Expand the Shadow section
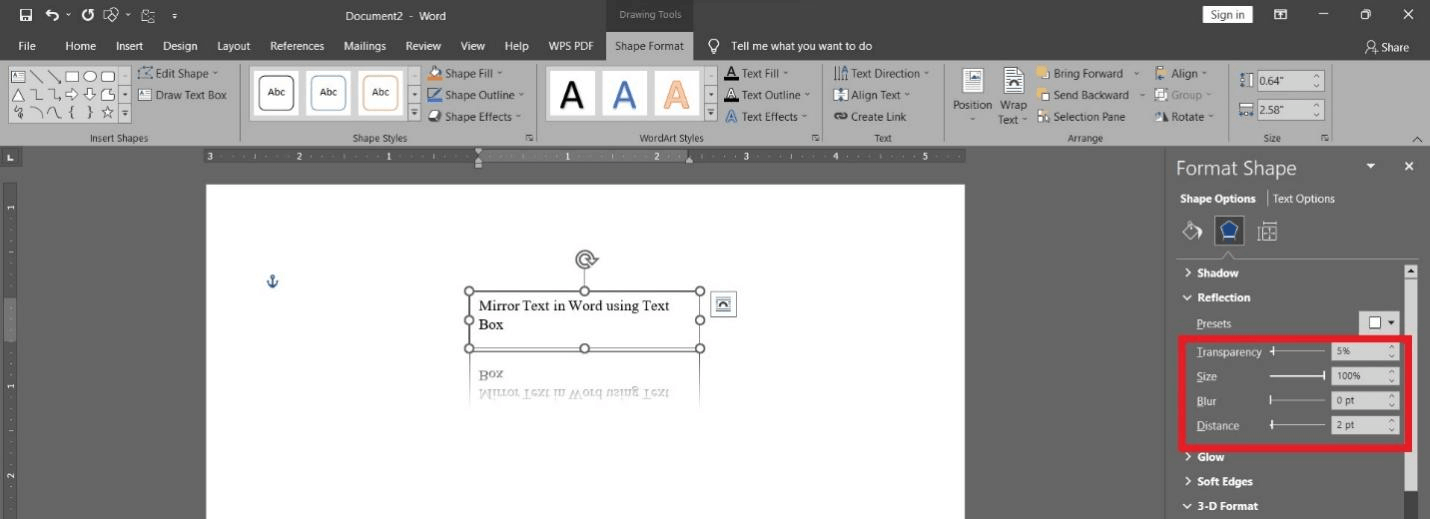This screenshot has width=1430, height=519. (1211, 273)
